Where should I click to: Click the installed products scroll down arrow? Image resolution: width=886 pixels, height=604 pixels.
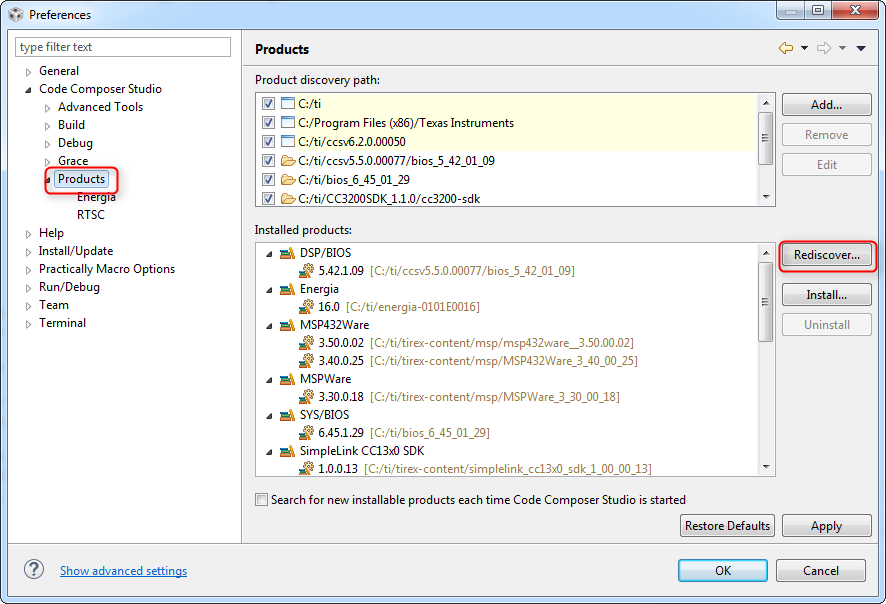tap(766, 467)
